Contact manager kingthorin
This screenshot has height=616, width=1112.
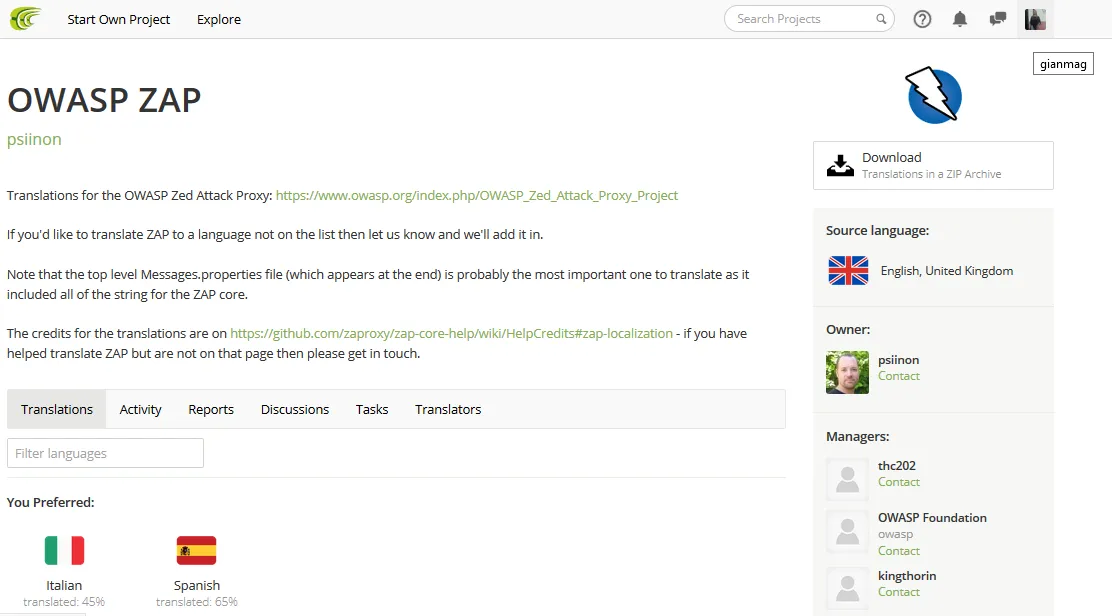pos(899,592)
